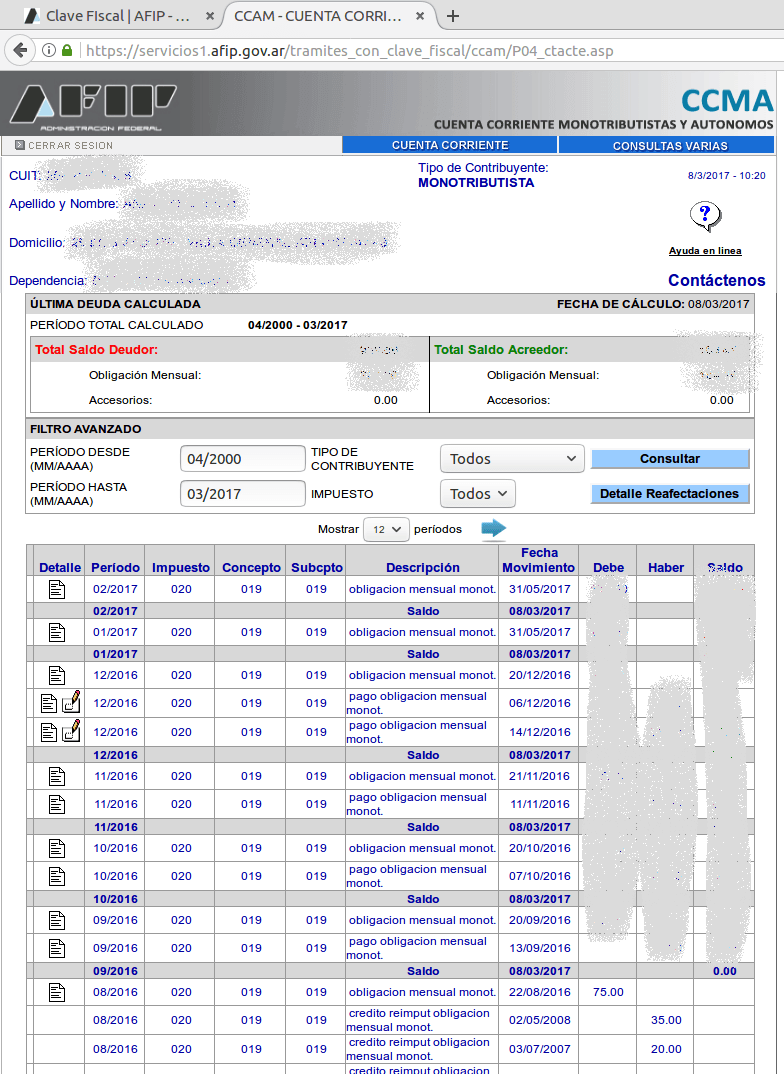Image resolution: width=784 pixels, height=1074 pixels.
Task: Close the Clave Fiscal AFIP tab
Action: click(210, 16)
